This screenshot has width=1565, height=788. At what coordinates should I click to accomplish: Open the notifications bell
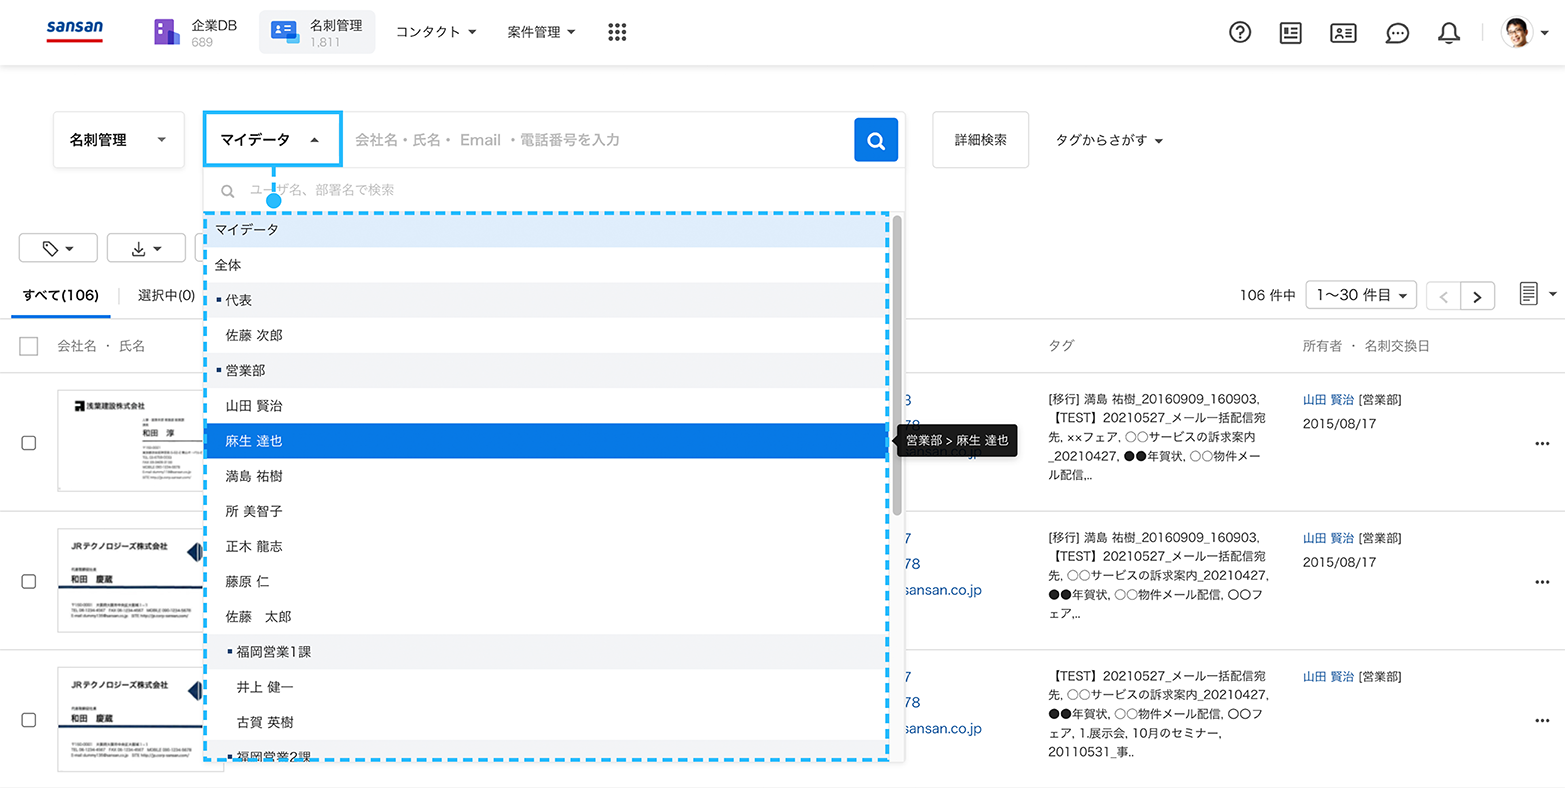click(x=1449, y=33)
